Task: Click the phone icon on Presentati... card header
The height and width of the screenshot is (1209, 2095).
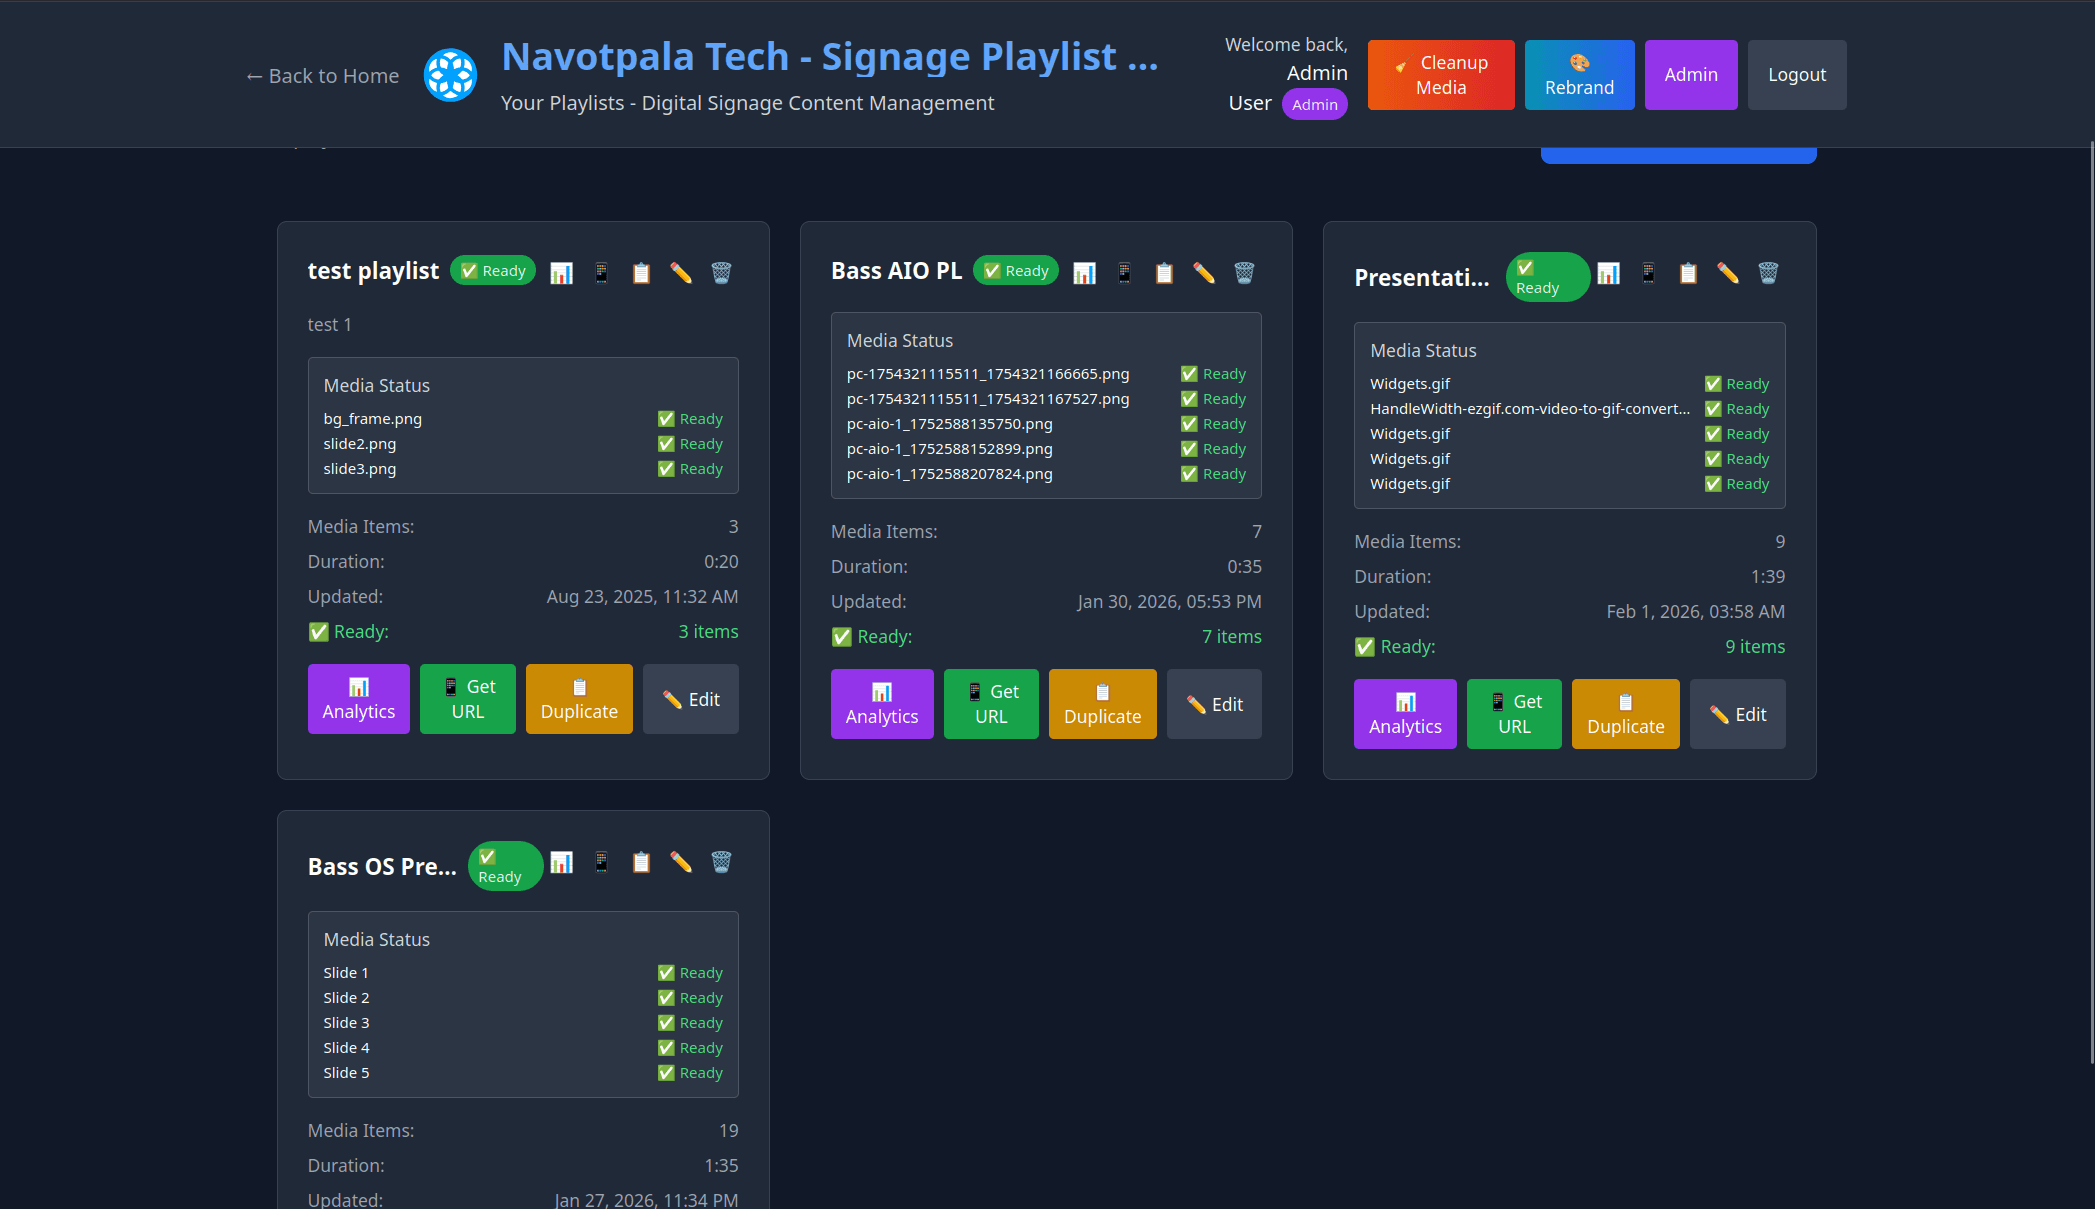Action: tap(1648, 273)
